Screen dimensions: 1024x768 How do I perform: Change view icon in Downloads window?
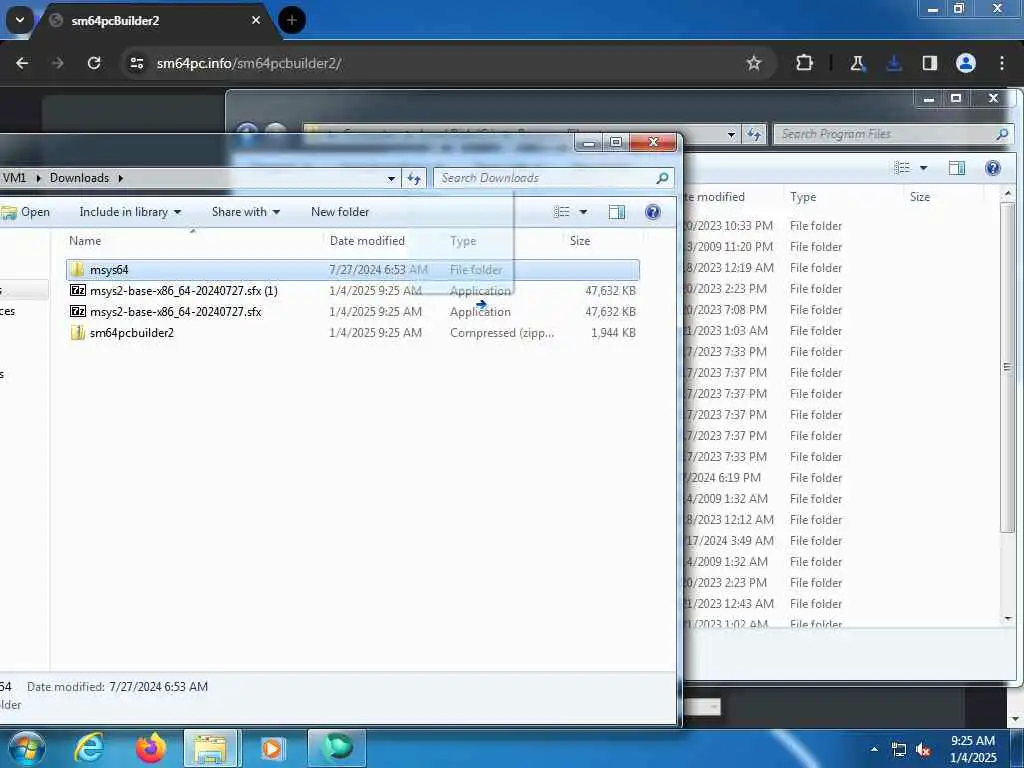562,212
